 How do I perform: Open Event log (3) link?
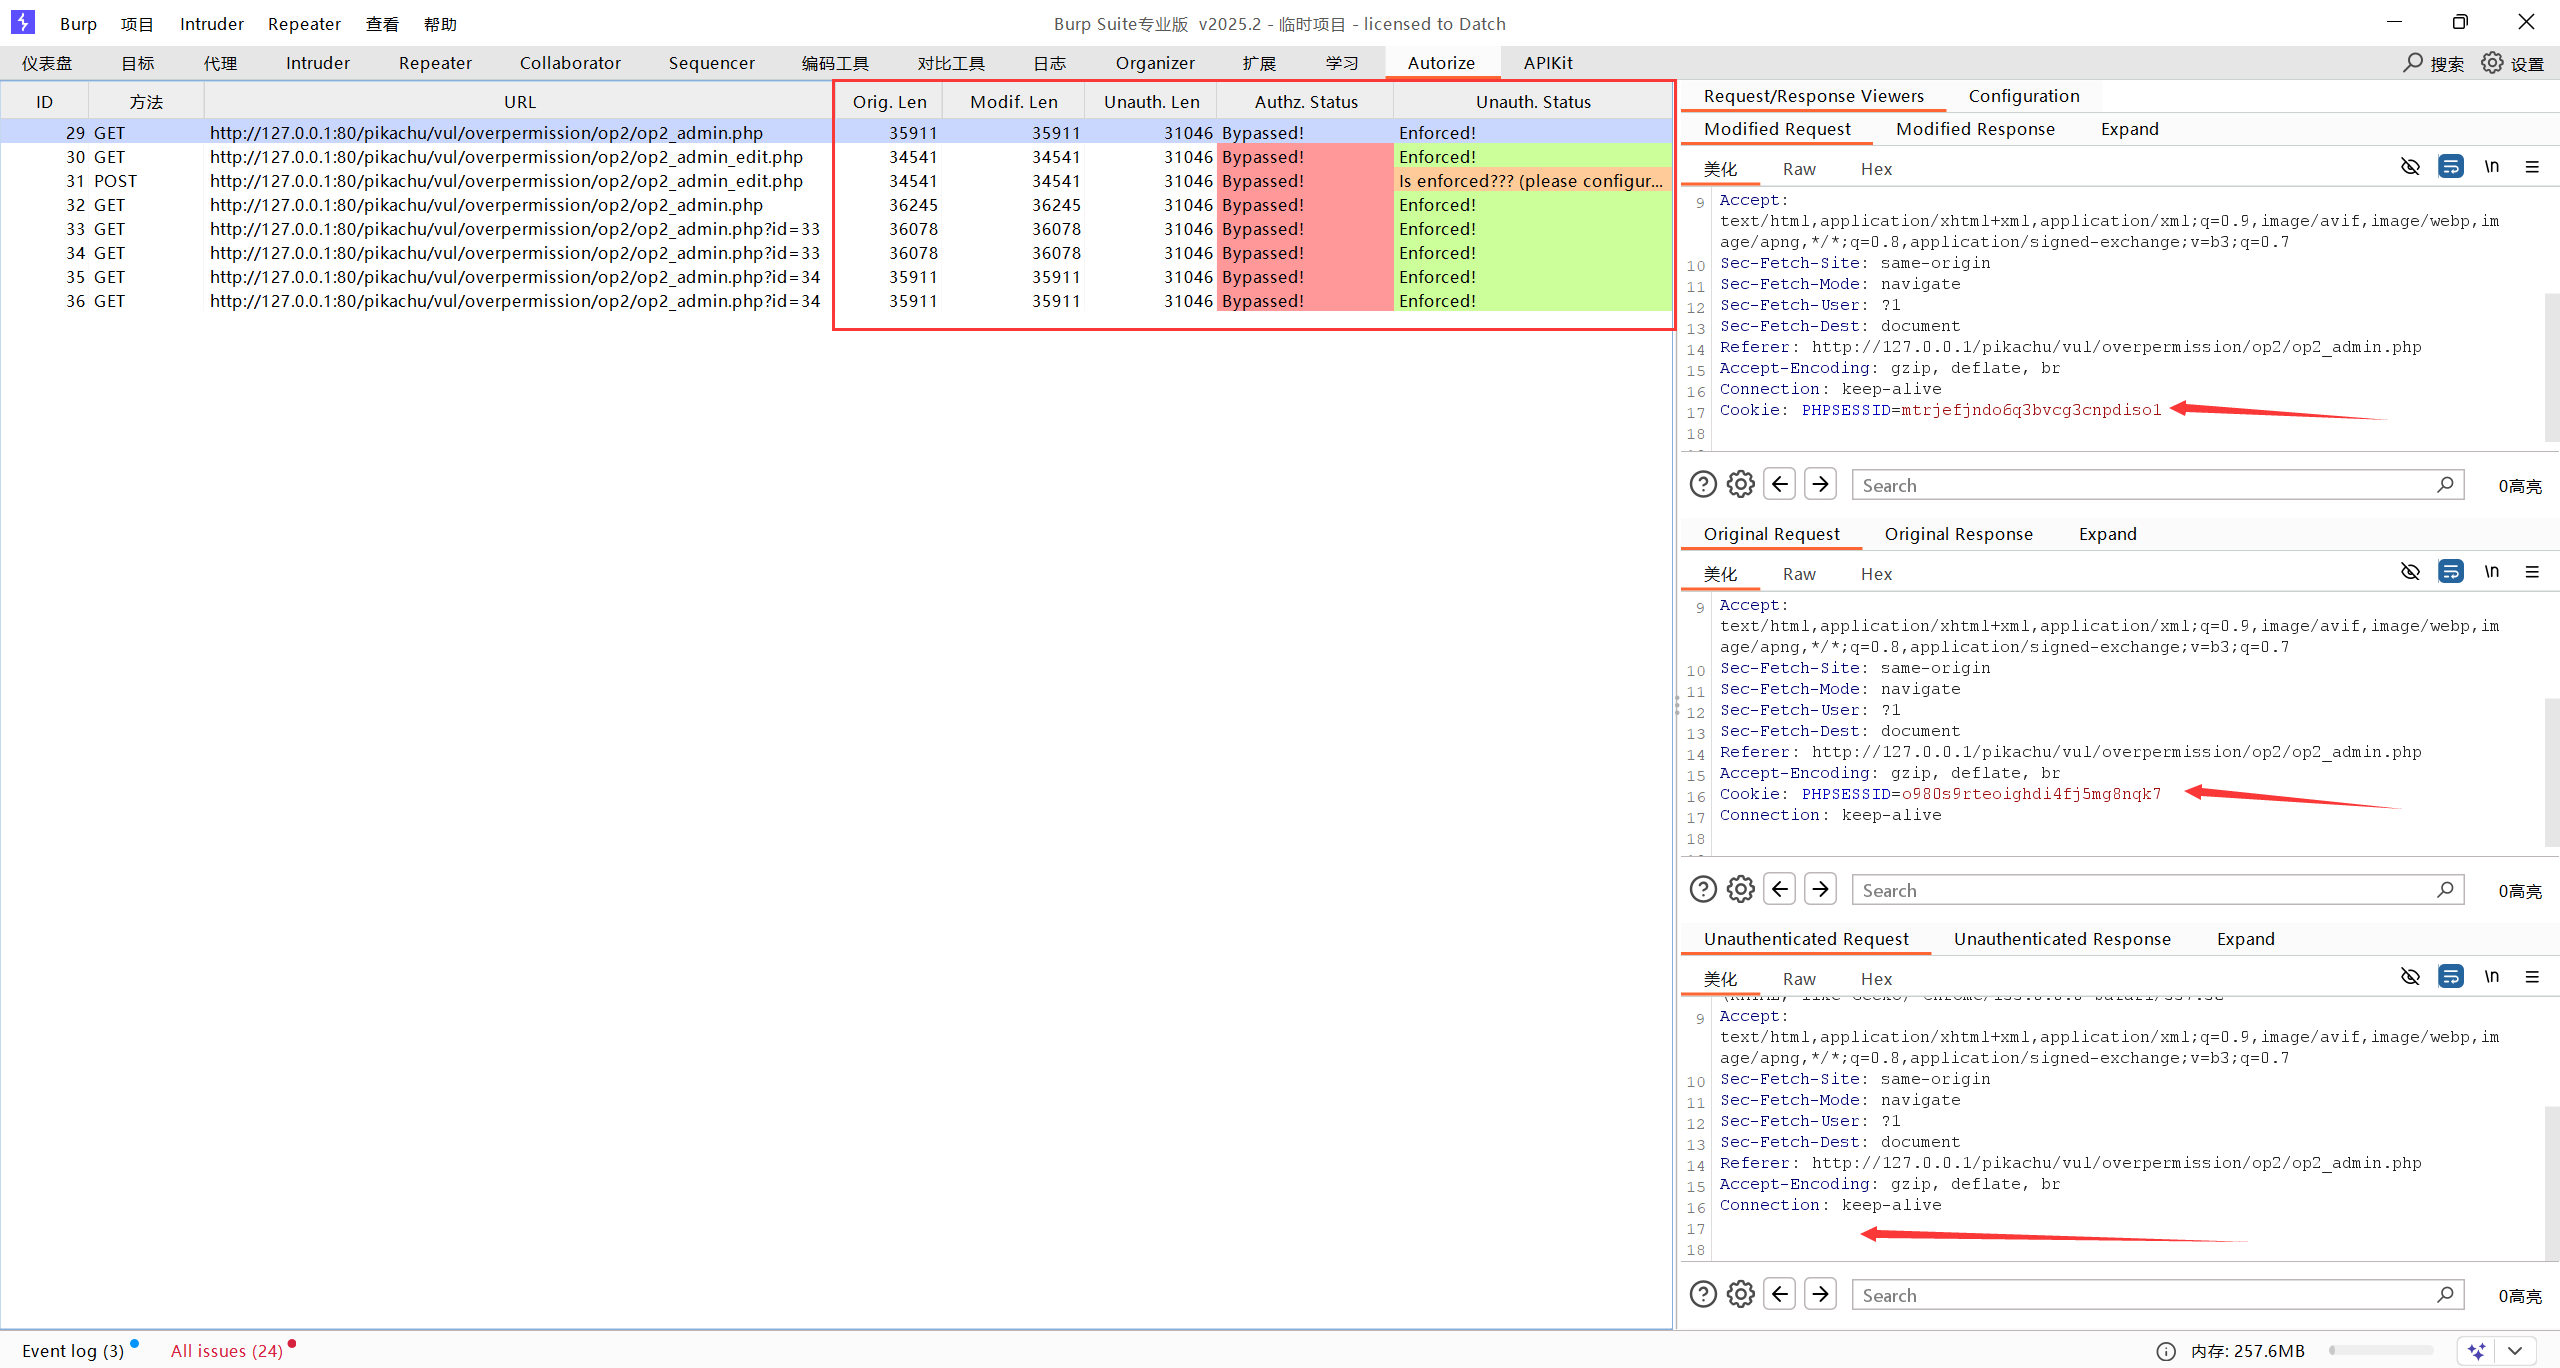73,1351
